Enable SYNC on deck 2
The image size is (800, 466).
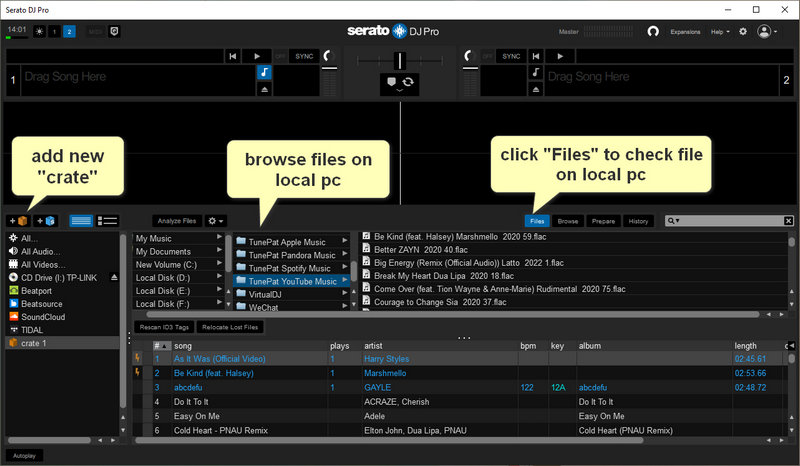(511, 56)
